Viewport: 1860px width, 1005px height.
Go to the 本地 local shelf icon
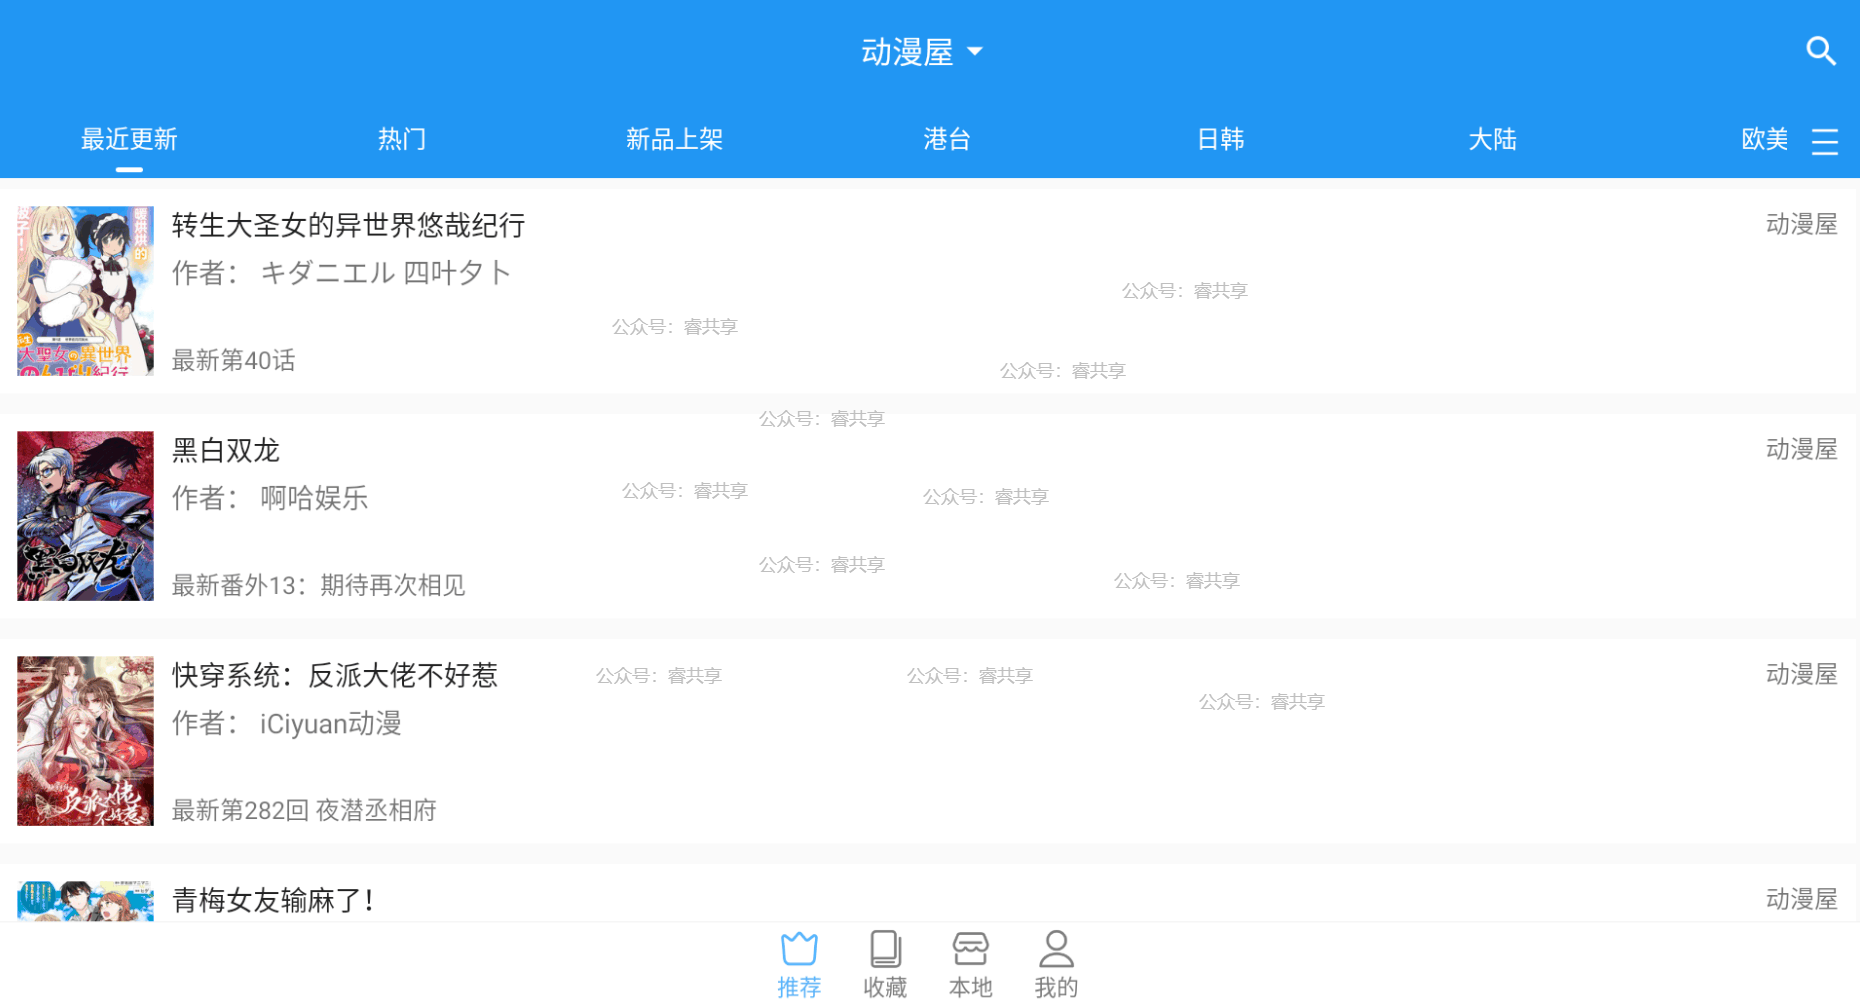(970, 949)
